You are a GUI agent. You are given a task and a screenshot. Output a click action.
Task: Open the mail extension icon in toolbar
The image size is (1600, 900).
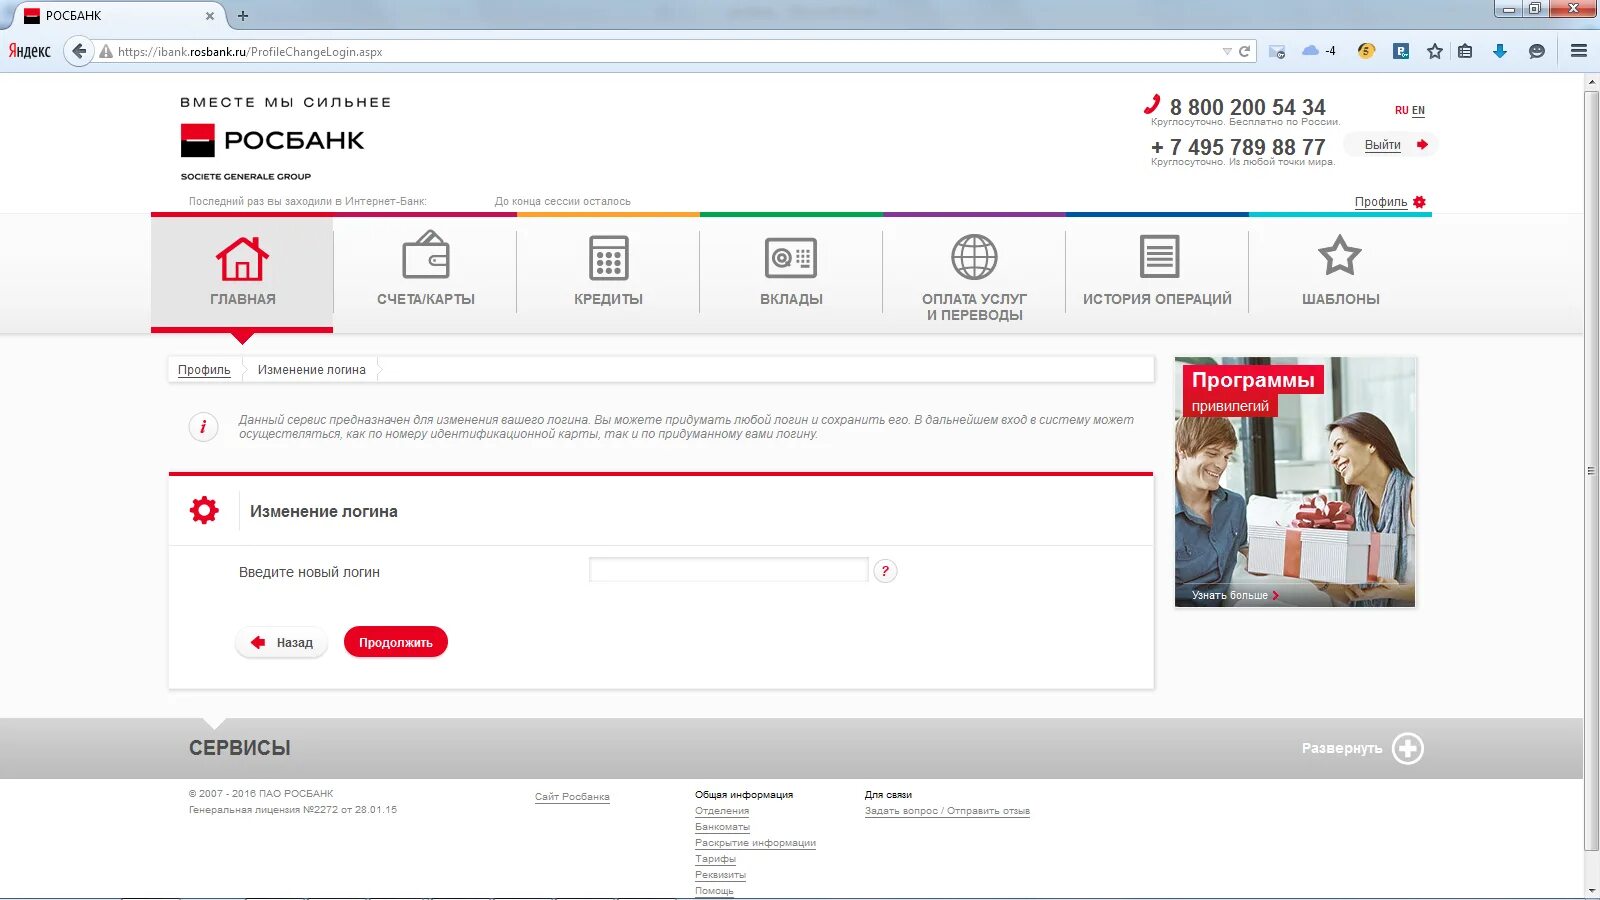pyautogui.click(x=1277, y=51)
